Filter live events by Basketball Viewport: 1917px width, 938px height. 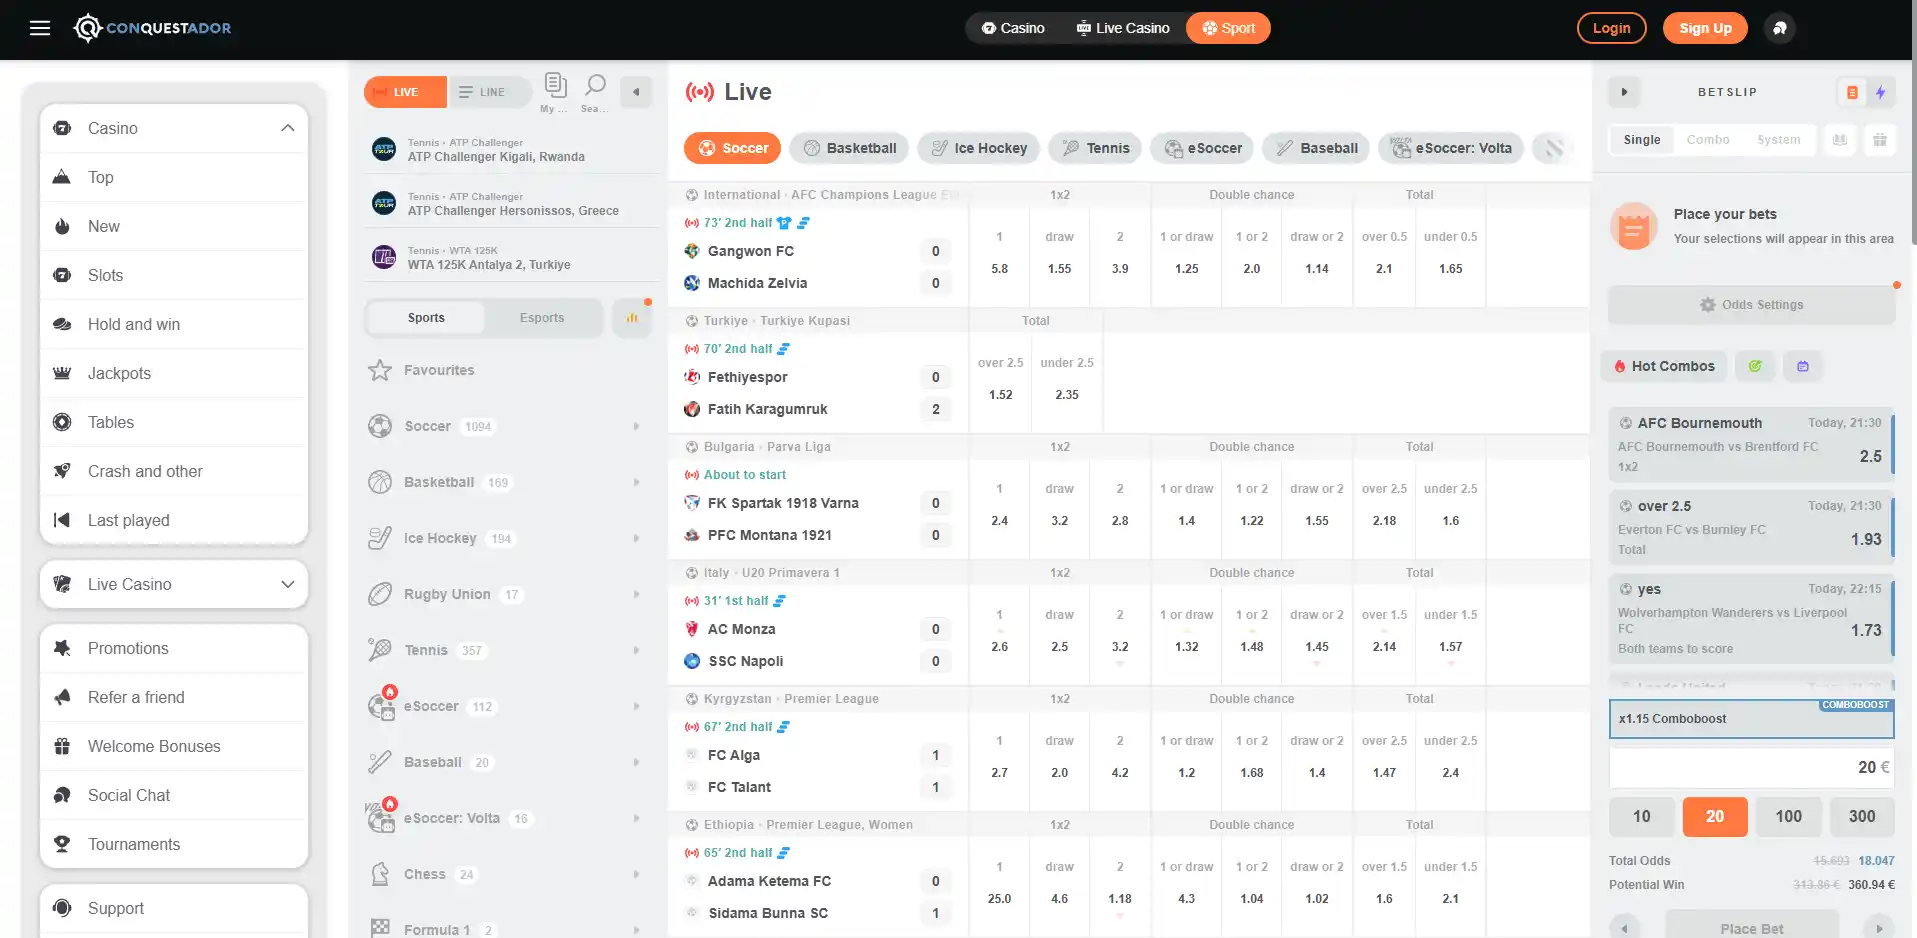(x=850, y=148)
